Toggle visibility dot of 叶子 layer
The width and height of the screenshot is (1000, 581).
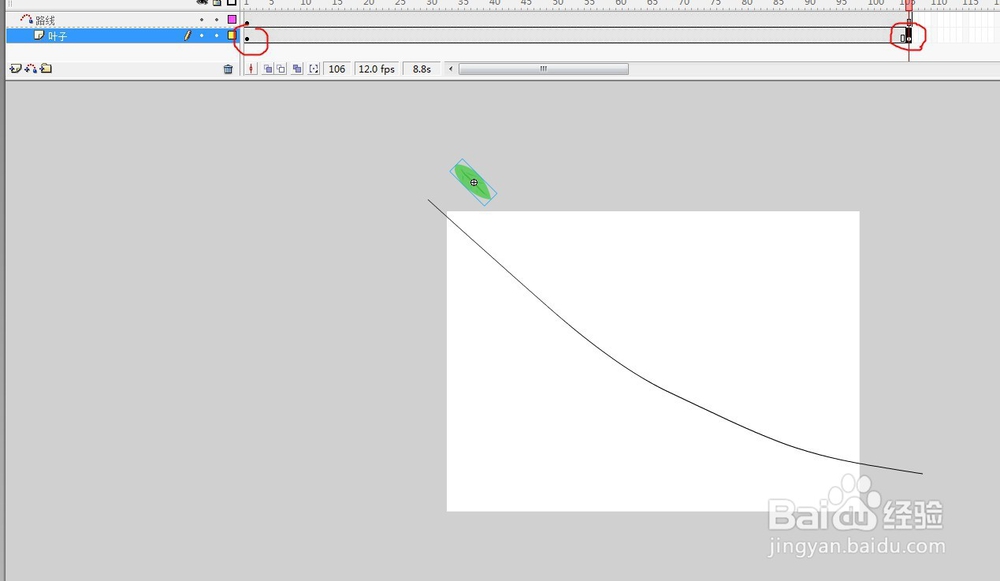(x=202, y=36)
